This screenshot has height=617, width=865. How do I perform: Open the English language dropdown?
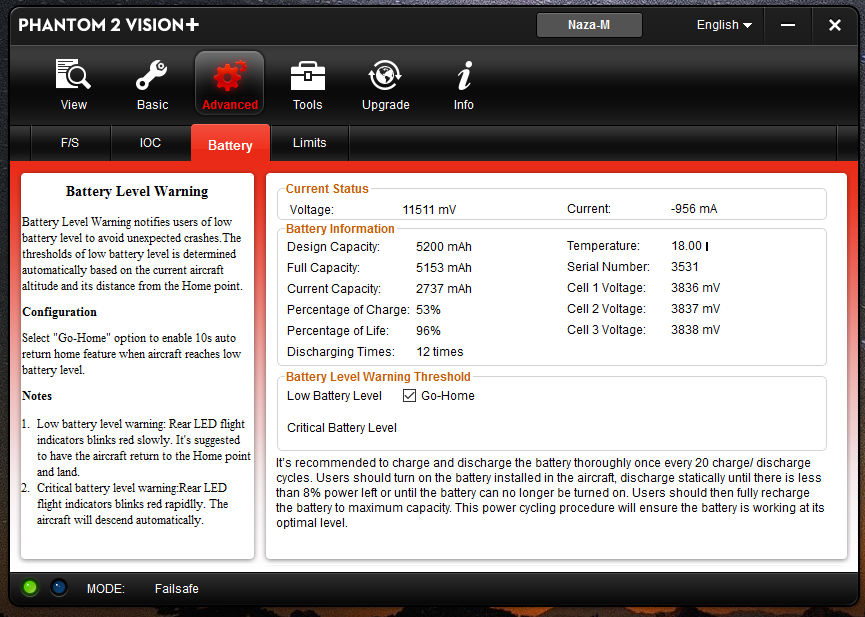click(724, 25)
